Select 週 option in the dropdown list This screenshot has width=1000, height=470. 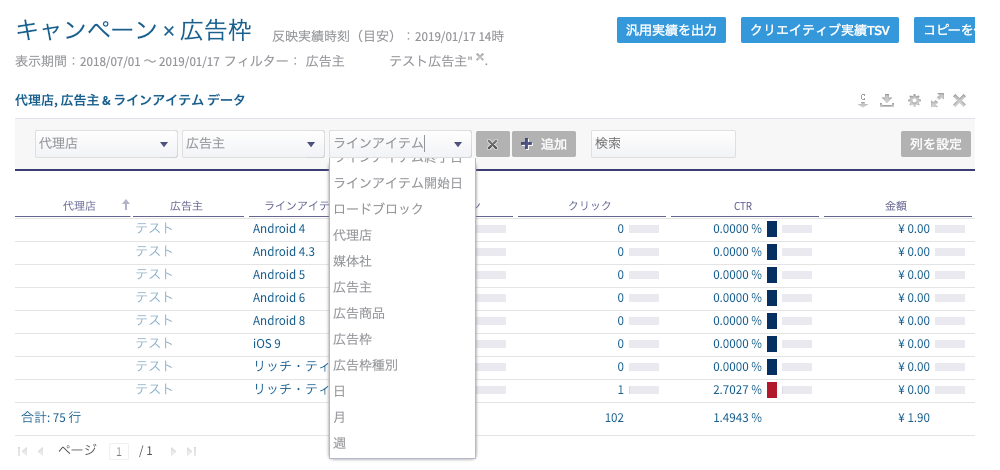402,443
